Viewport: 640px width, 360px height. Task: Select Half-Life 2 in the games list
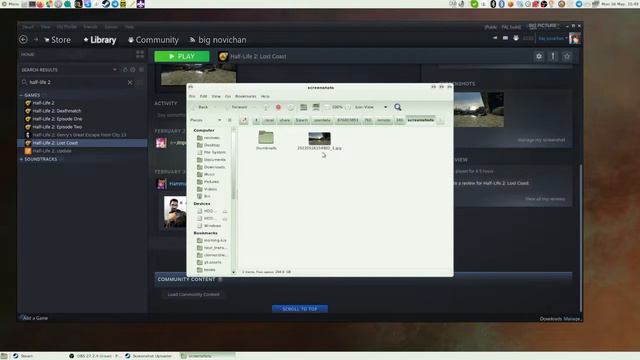coord(43,103)
